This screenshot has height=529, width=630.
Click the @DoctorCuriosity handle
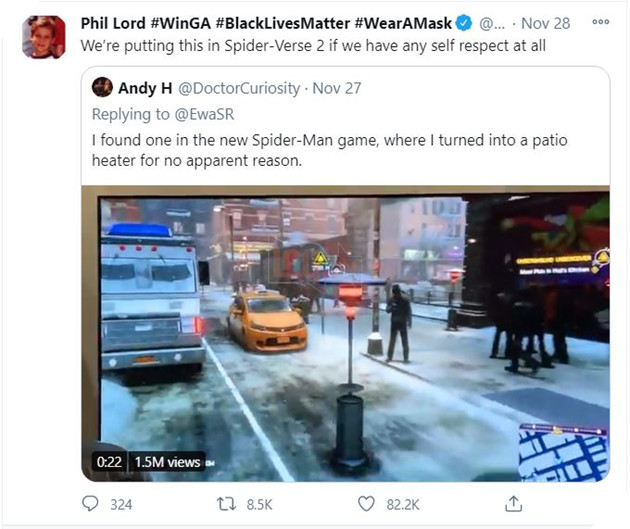[x=239, y=88]
